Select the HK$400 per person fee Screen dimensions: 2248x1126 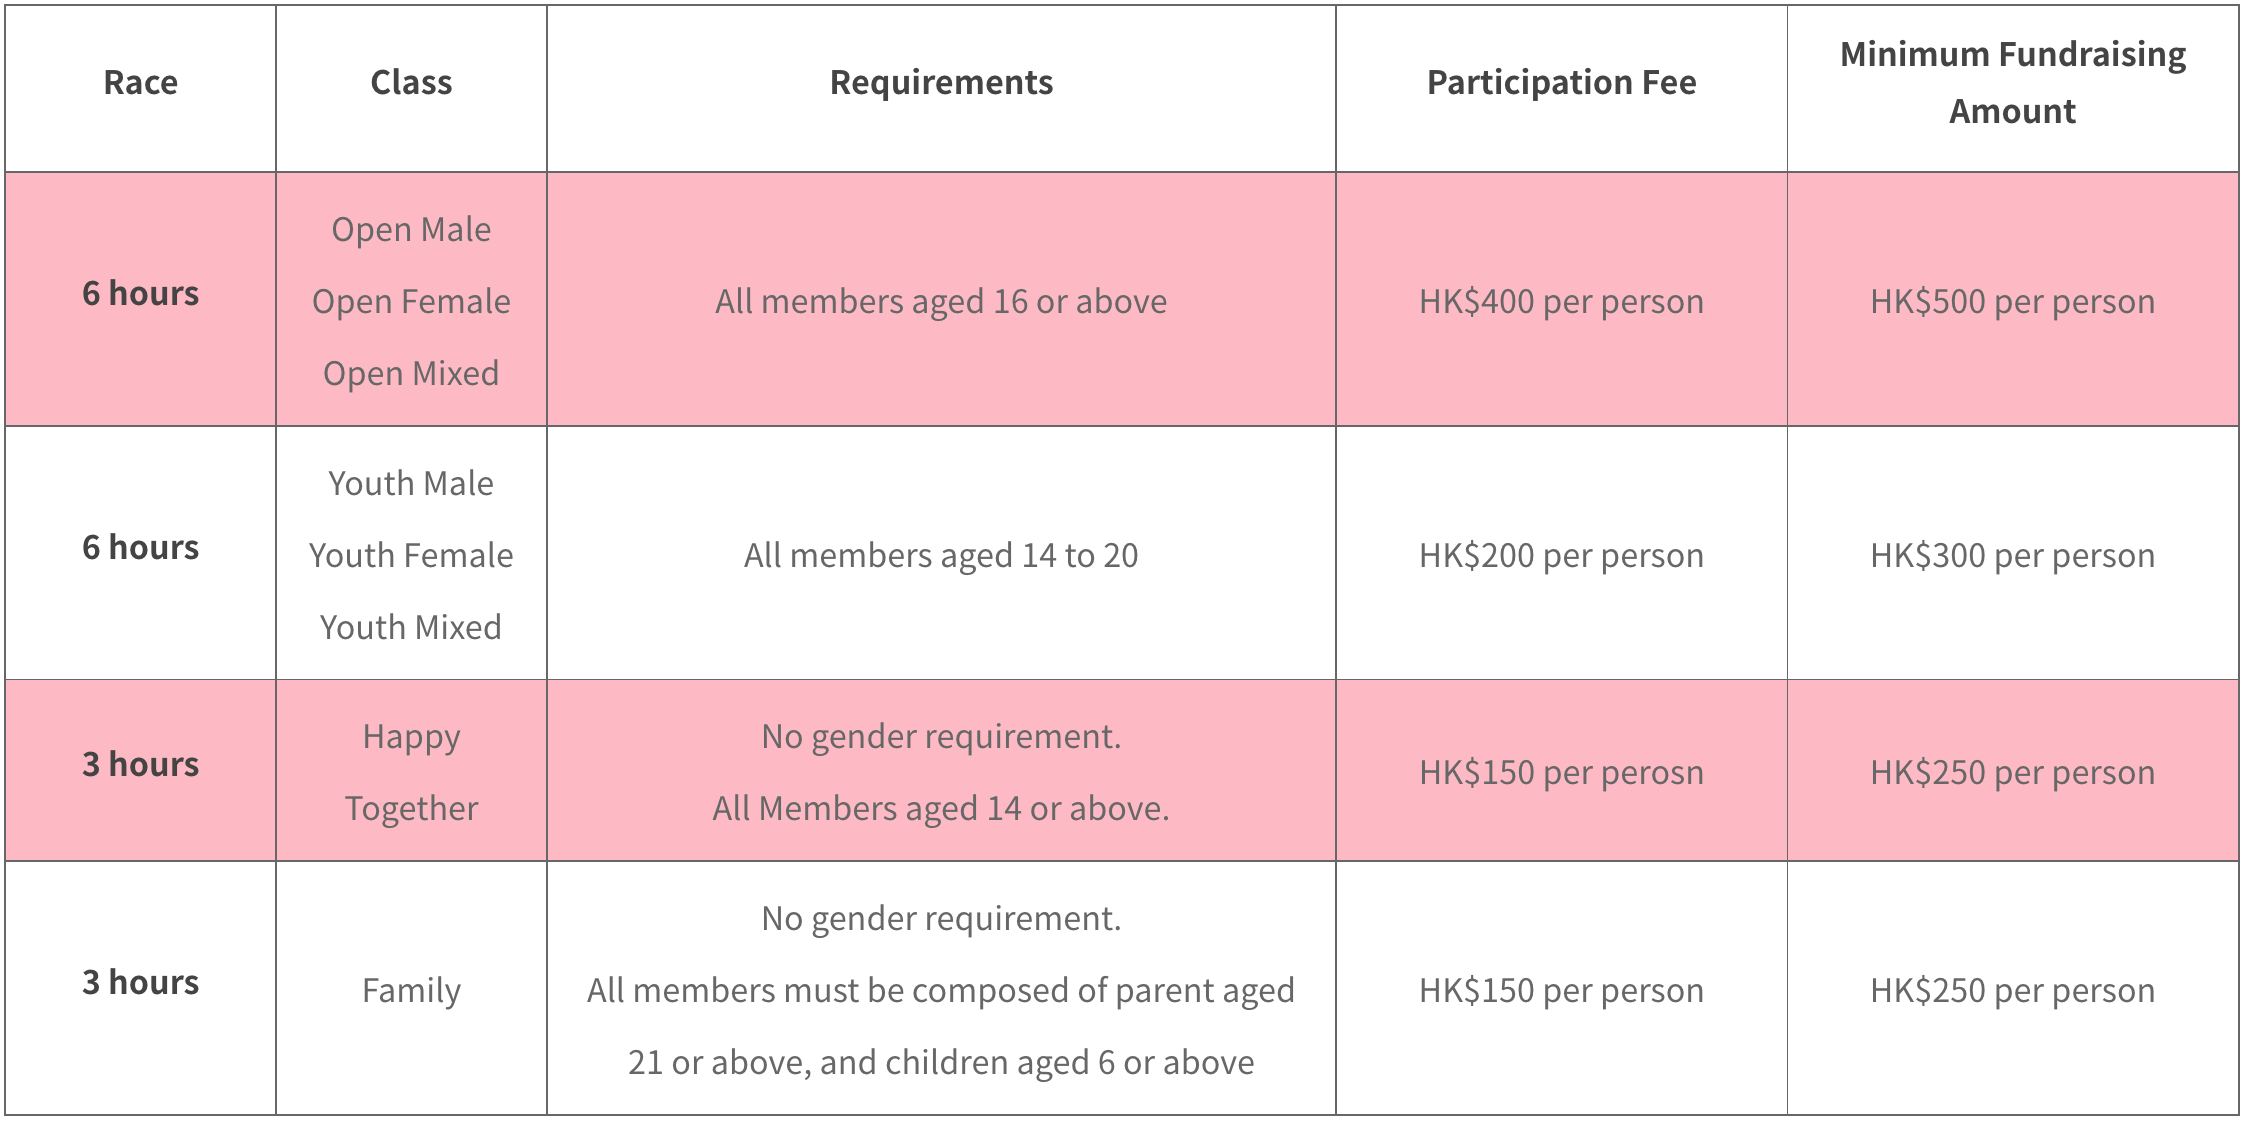point(1561,302)
